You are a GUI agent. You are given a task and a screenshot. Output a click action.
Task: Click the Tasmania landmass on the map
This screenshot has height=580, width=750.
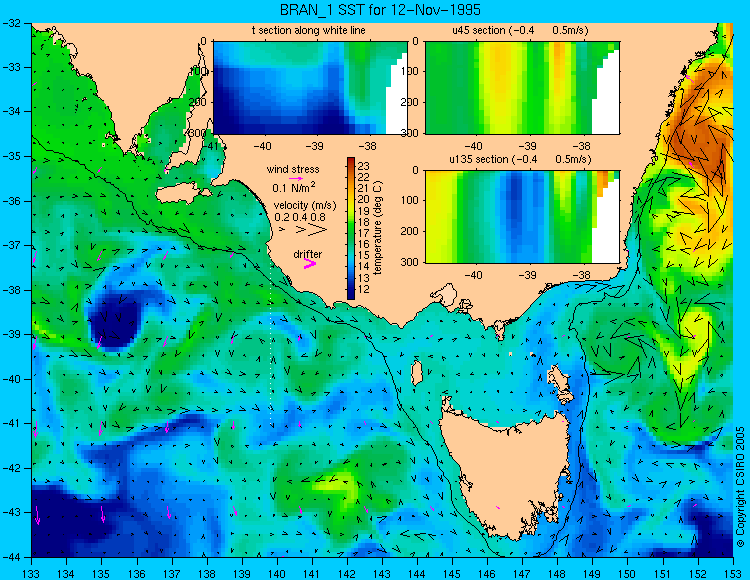505,471
